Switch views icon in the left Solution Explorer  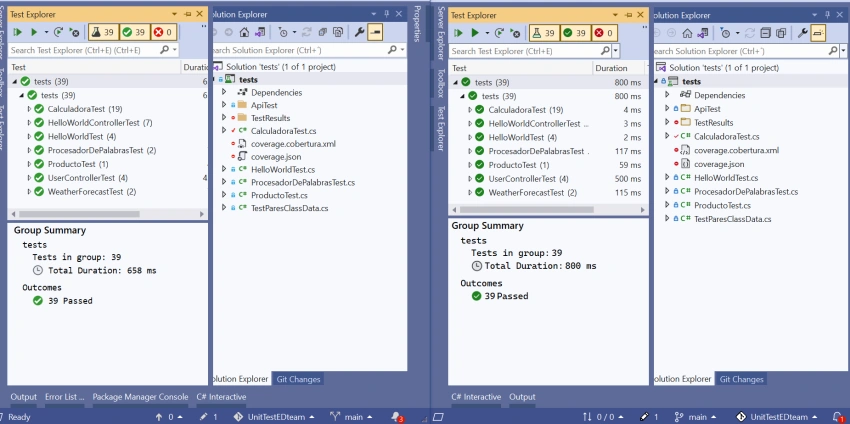(260, 33)
